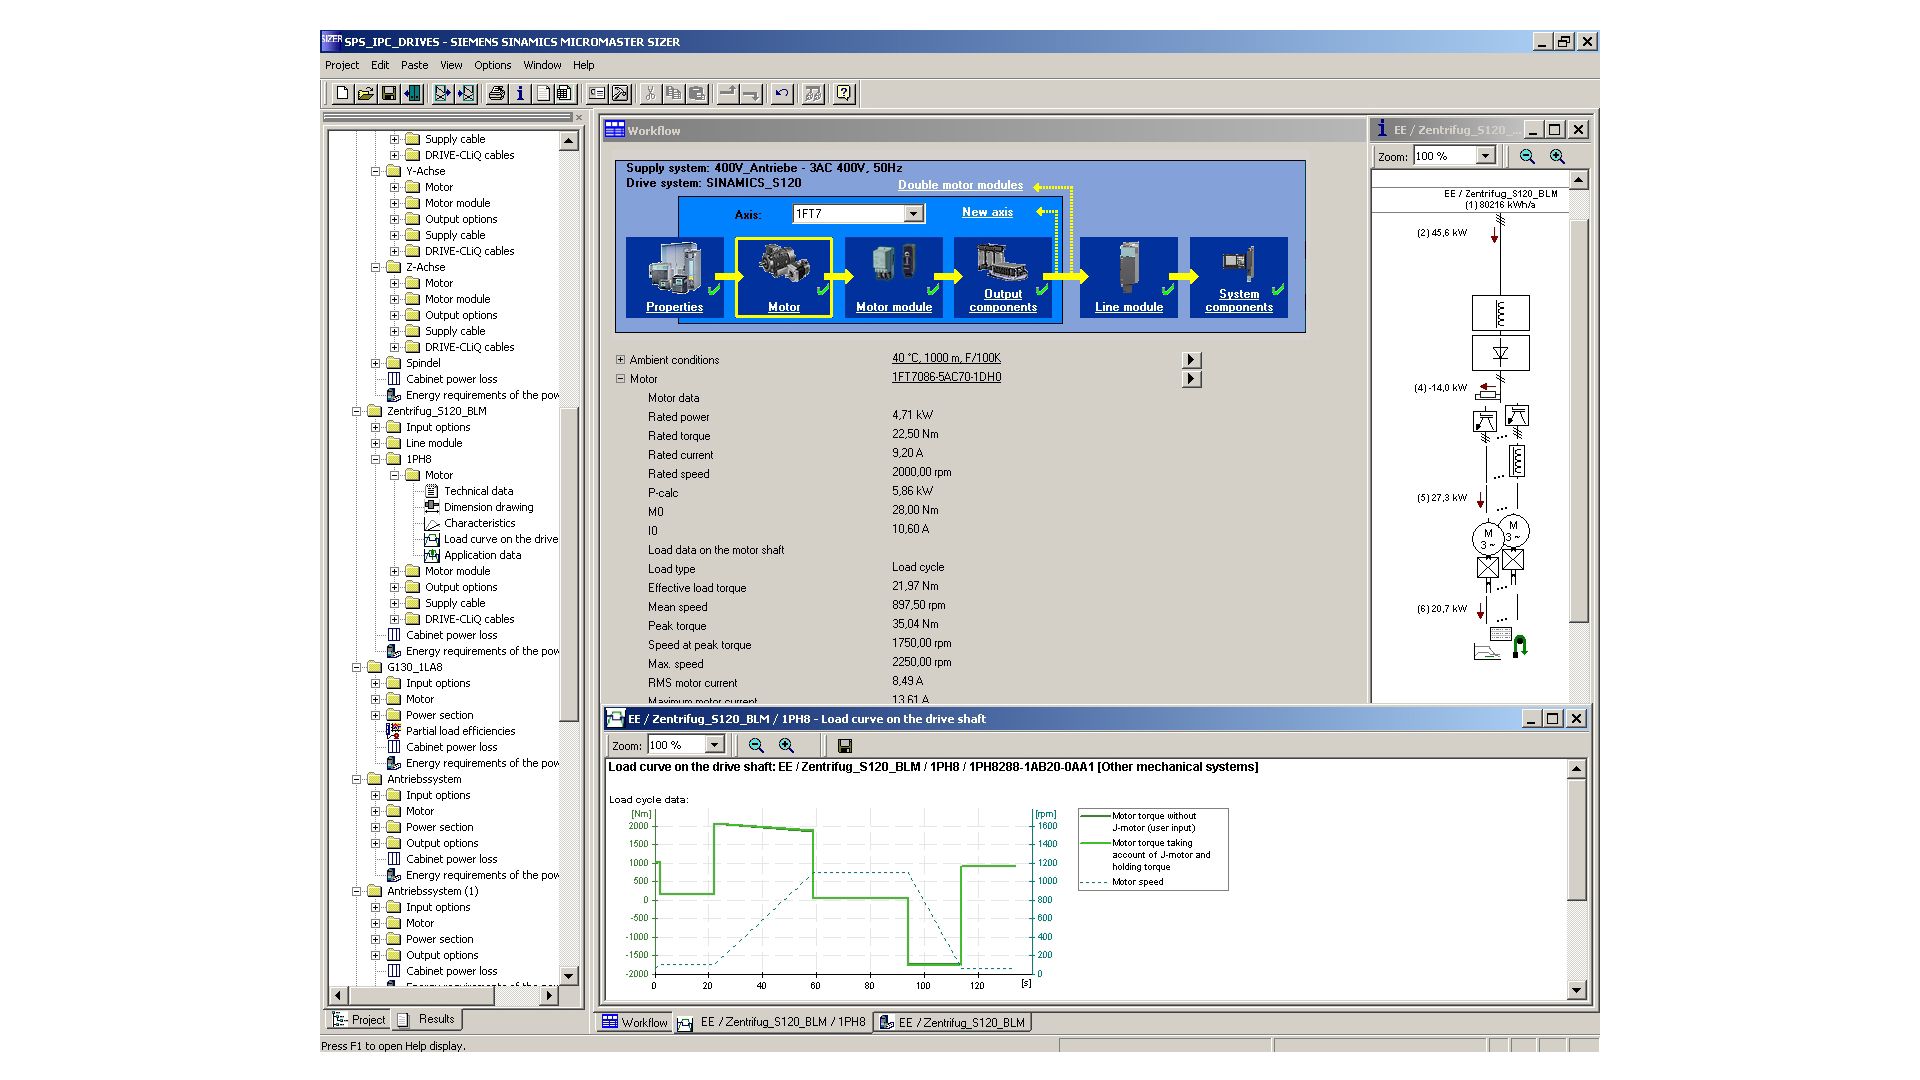The width and height of the screenshot is (1920, 1080).
Task: Click the down-step arrow toolbar icon
Action: tap(751, 94)
